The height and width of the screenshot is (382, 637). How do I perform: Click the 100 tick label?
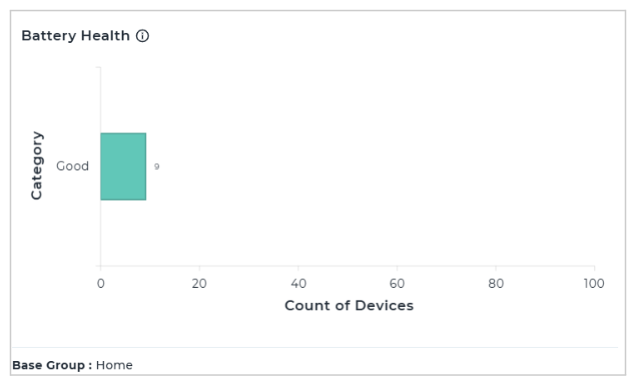pos(594,283)
